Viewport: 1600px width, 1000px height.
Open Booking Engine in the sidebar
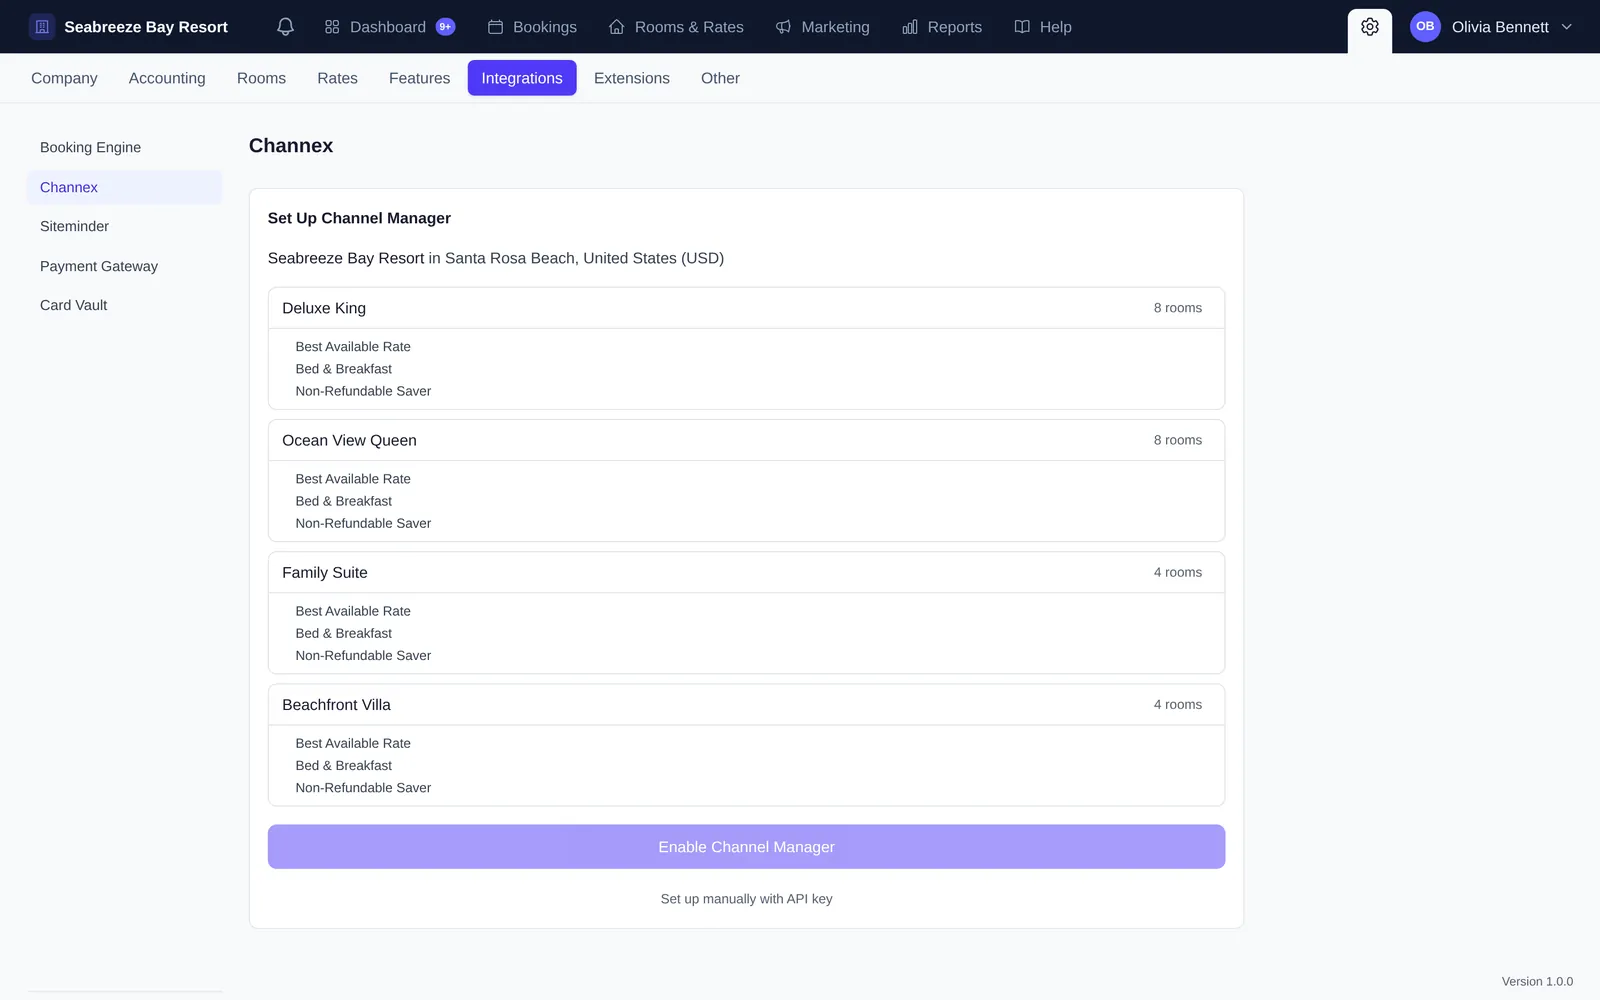pyautogui.click(x=124, y=147)
